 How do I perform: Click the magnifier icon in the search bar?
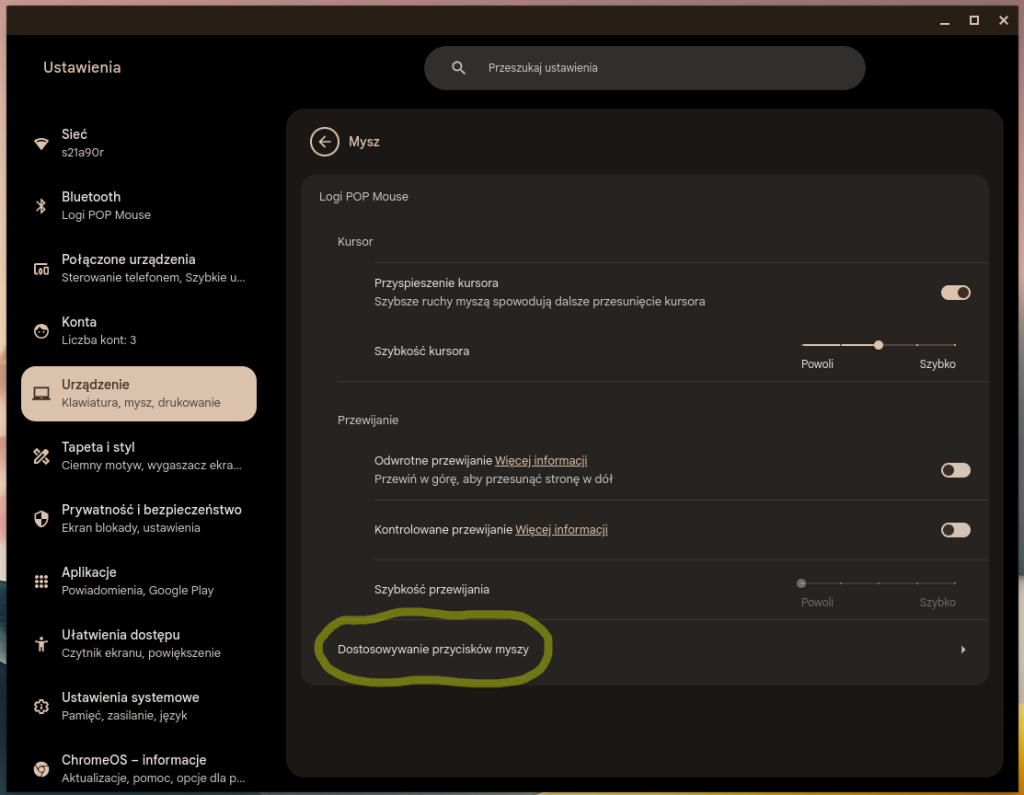(x=458, y=68)
